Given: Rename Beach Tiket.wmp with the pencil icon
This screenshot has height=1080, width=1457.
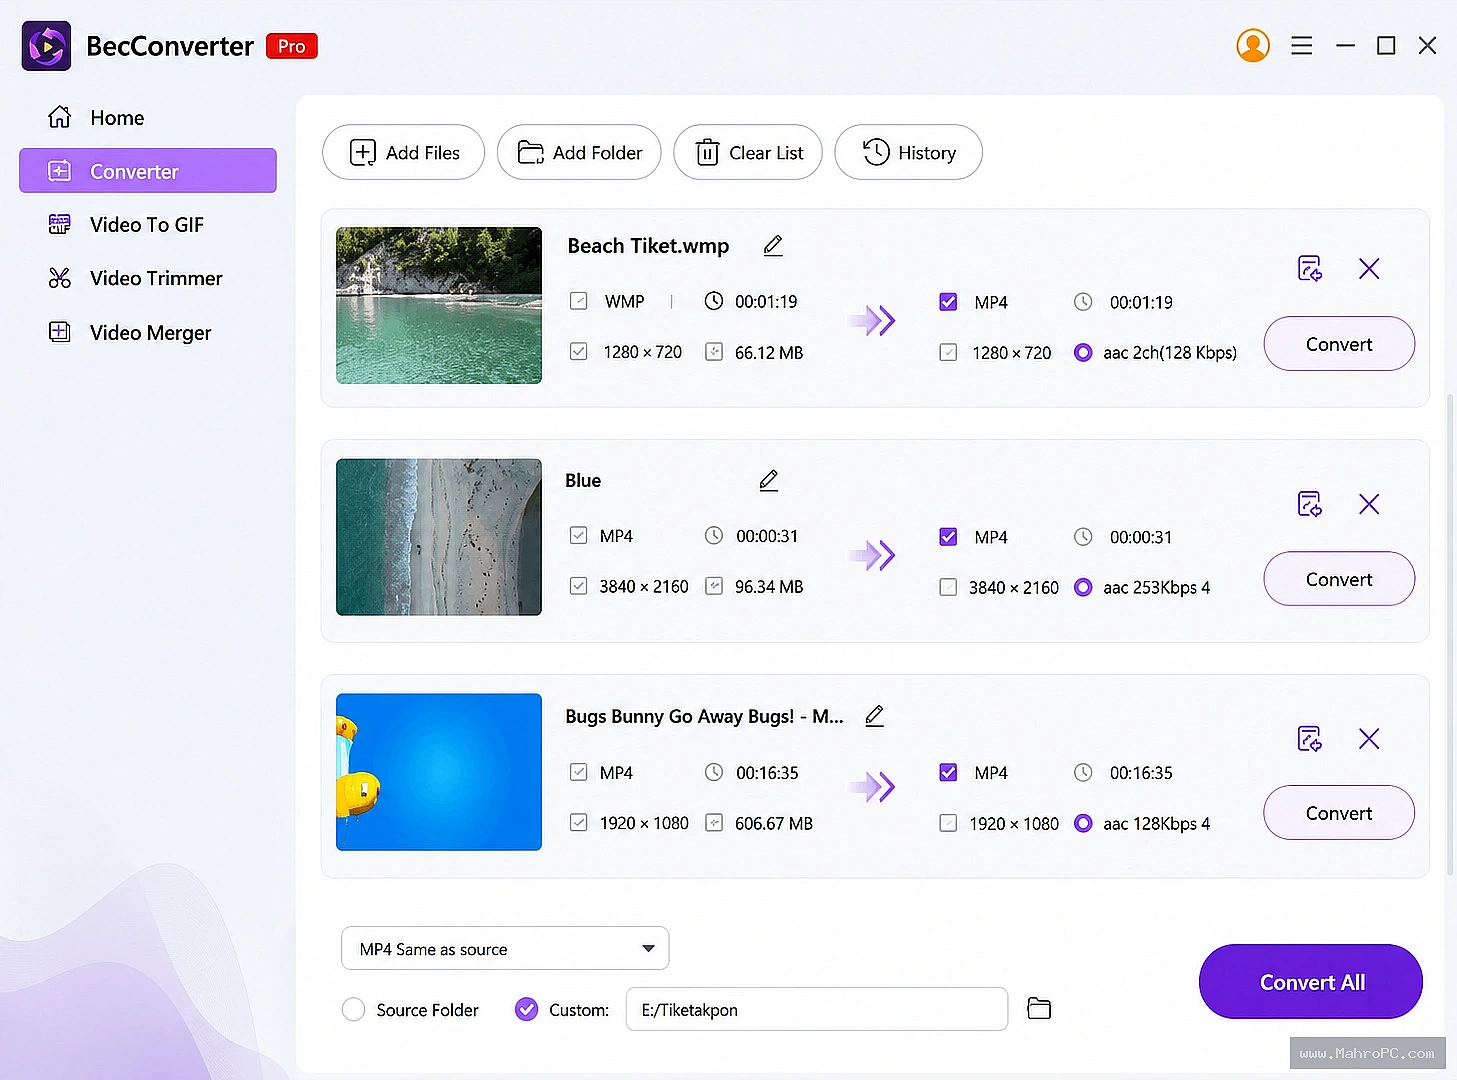Looking at the screenshot, I should (773, 246).
